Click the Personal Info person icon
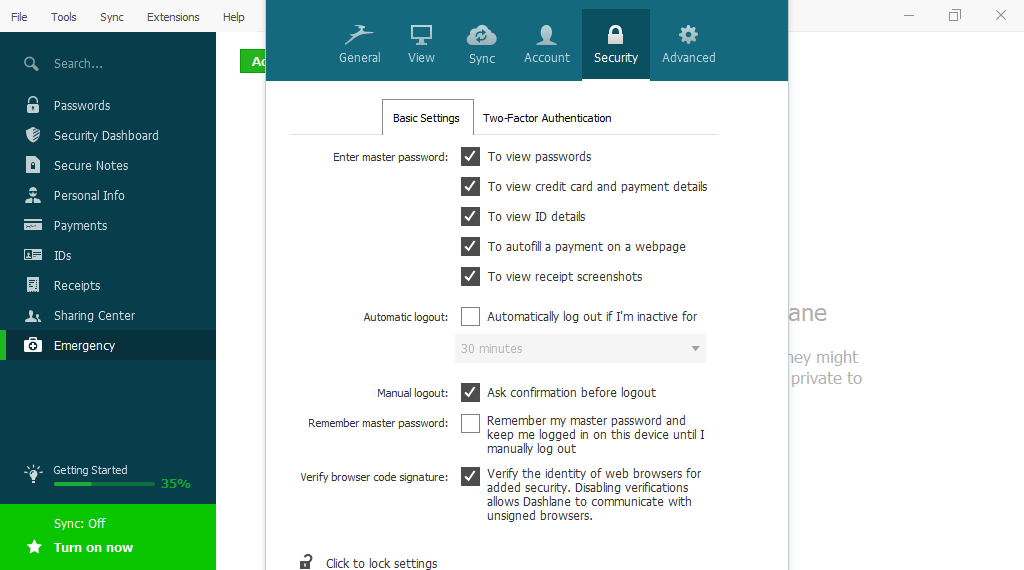The height and width of the screenshot is (570, 1024). tap(33, 195)
